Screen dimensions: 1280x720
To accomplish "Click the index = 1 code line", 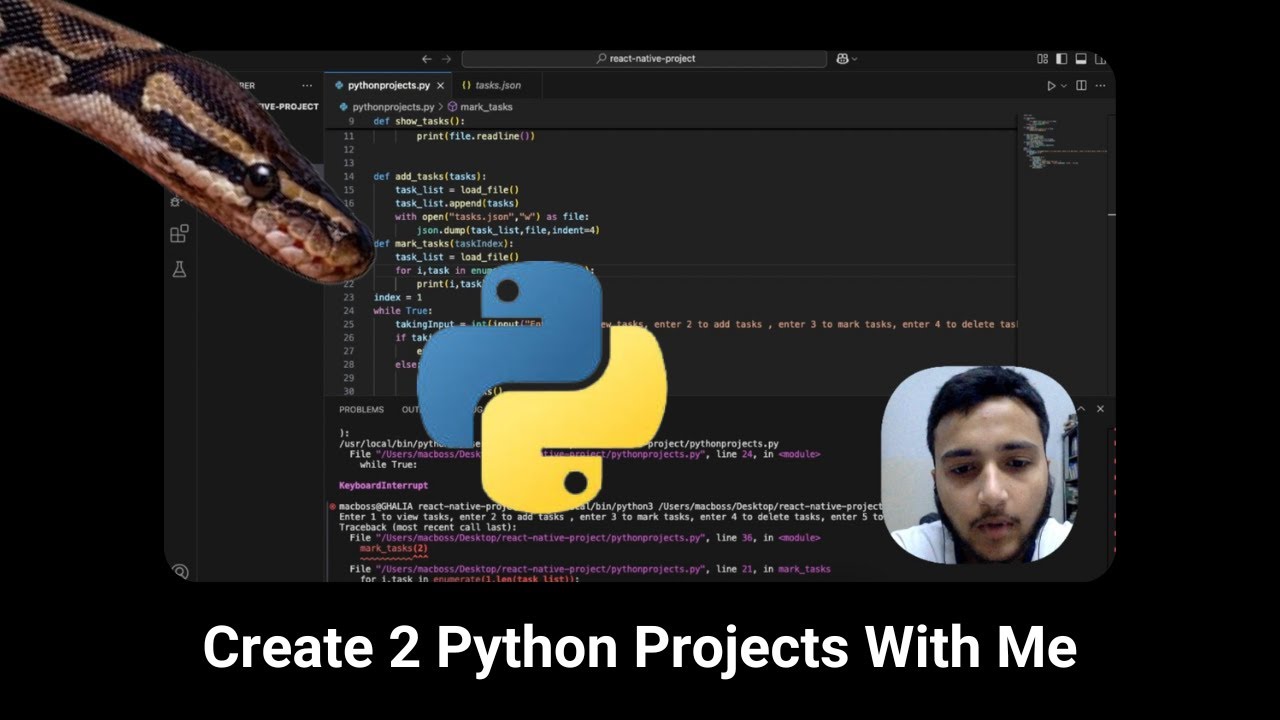I will [x=398, y=297].
